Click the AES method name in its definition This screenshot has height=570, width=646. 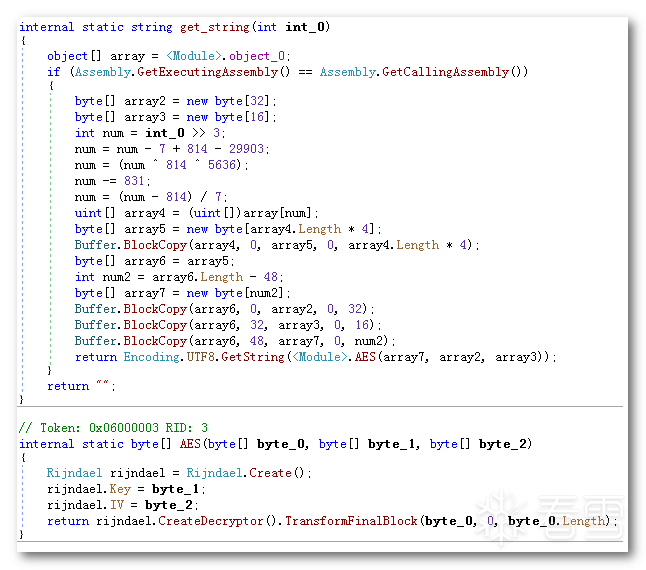(190, 444)
